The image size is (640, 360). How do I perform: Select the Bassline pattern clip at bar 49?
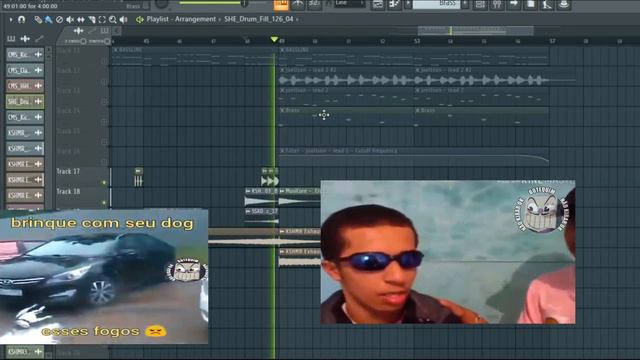[x=414, y=56]
